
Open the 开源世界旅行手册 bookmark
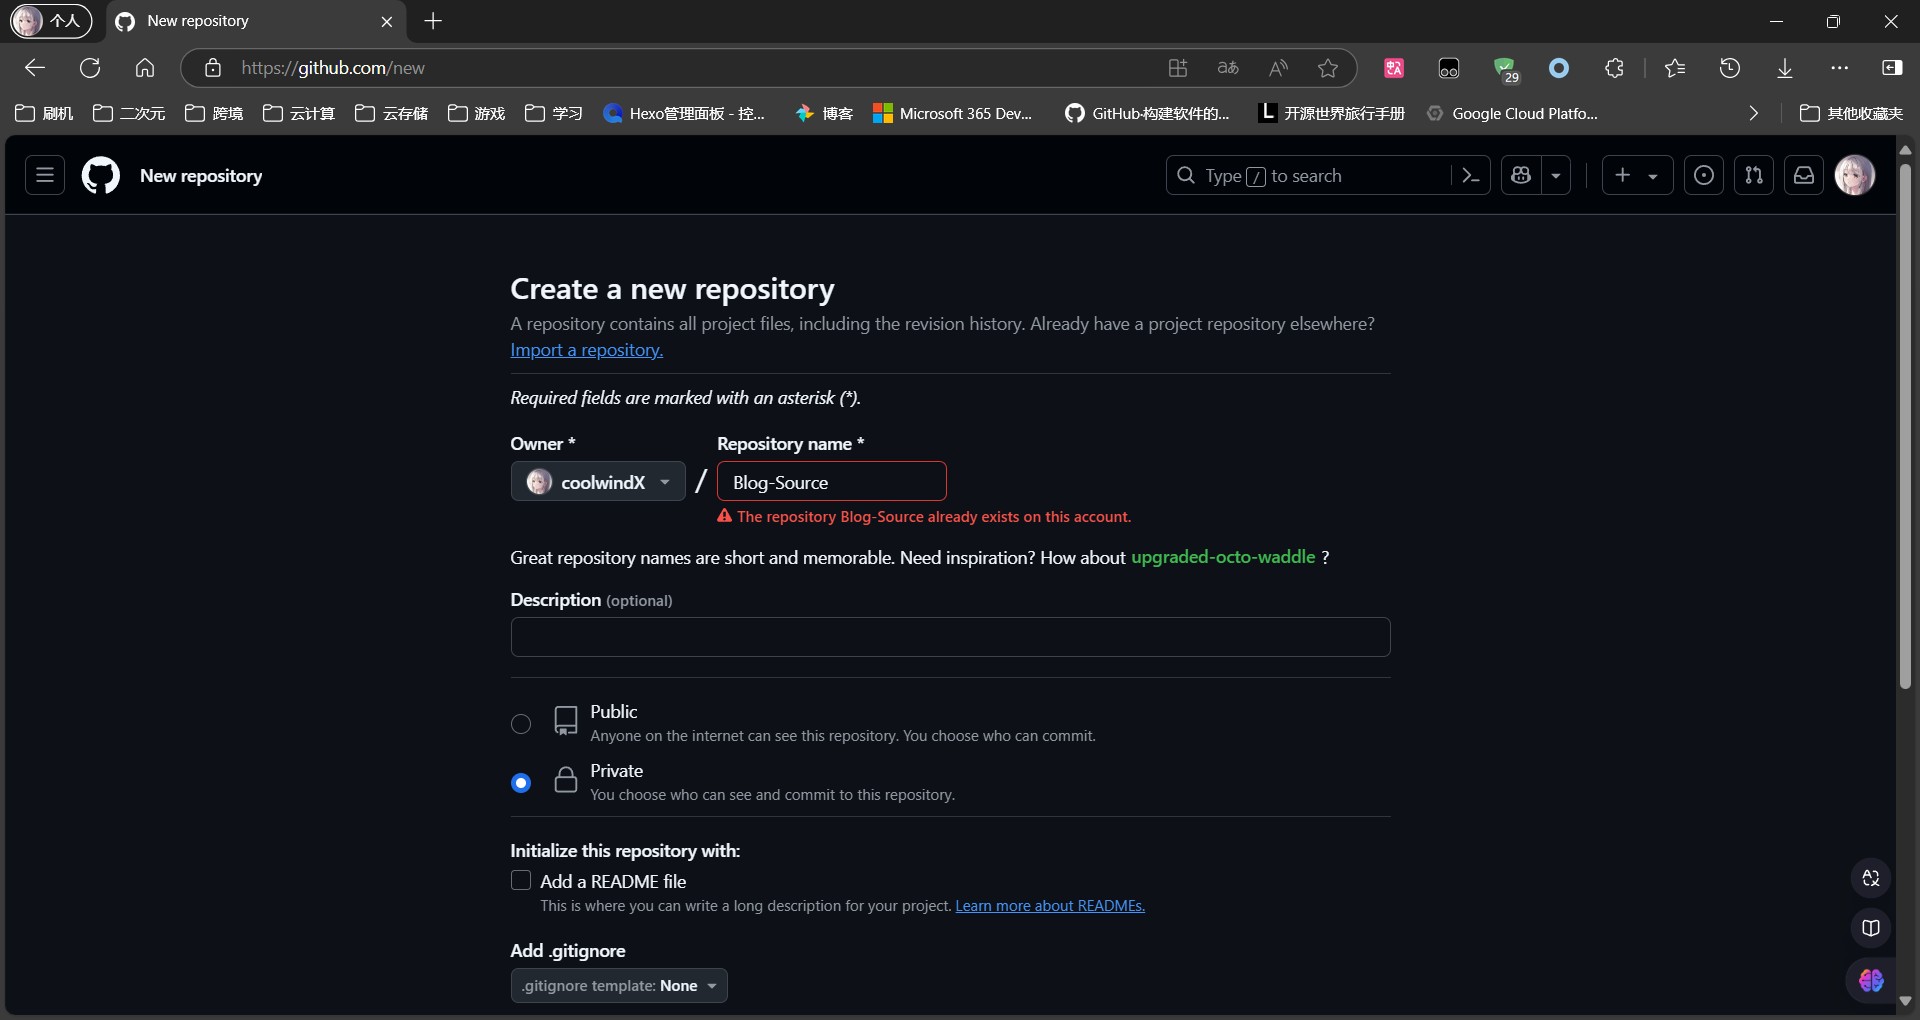1332,113
